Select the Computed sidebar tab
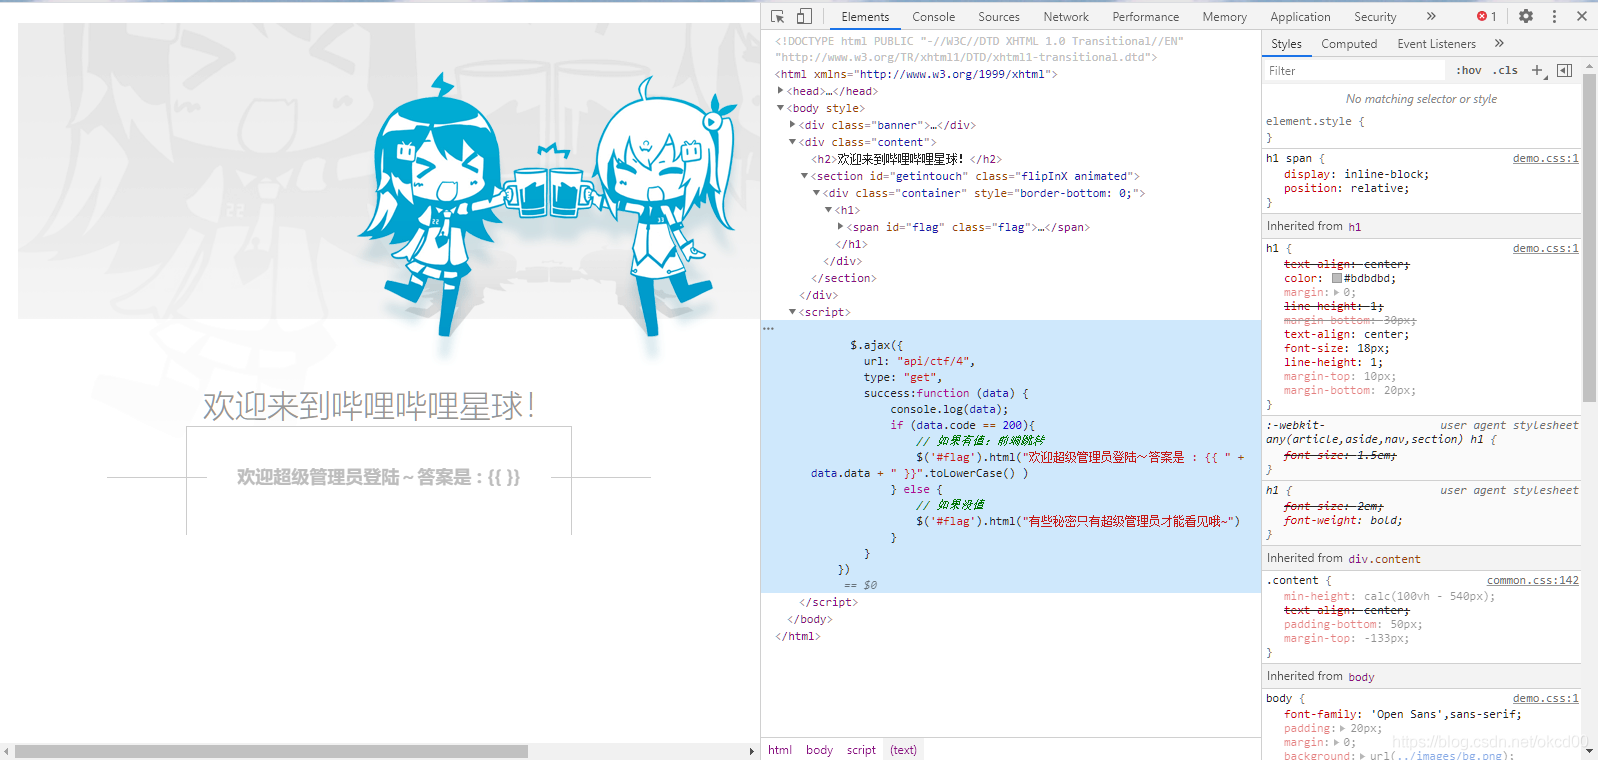The width and height of the screenshot is (1598, 760). click(1349, 44)
